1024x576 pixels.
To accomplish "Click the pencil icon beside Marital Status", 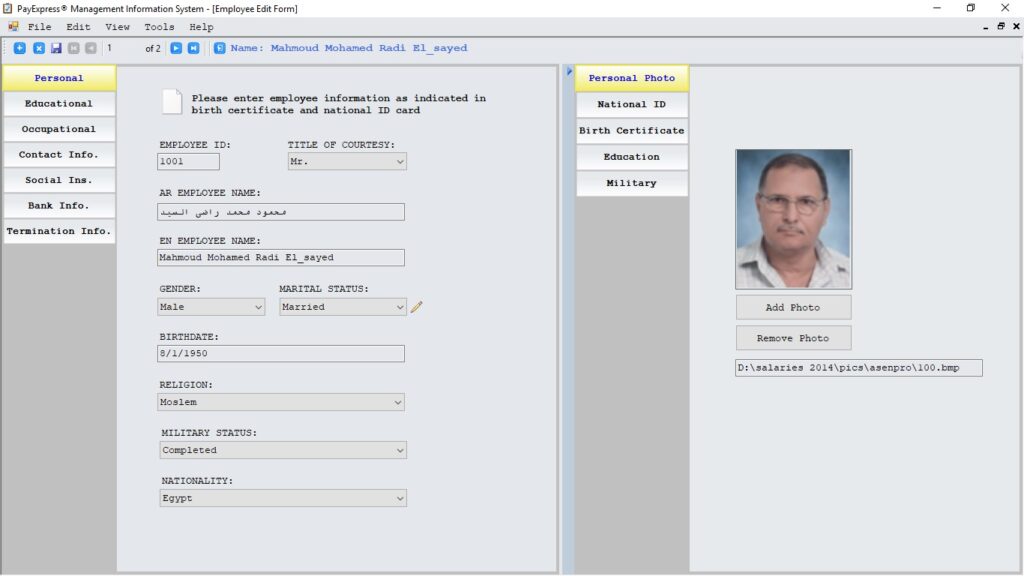I will (417, 306).
